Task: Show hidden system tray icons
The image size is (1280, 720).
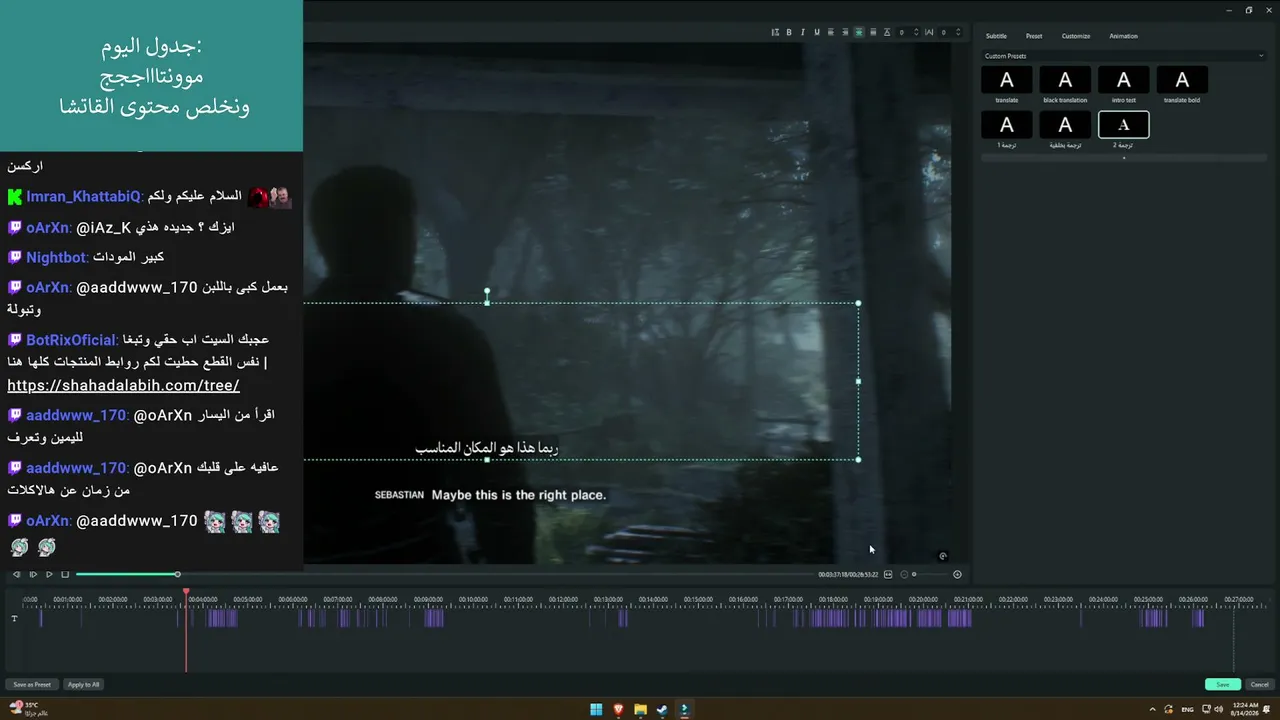Action: tap(1153, 710)
